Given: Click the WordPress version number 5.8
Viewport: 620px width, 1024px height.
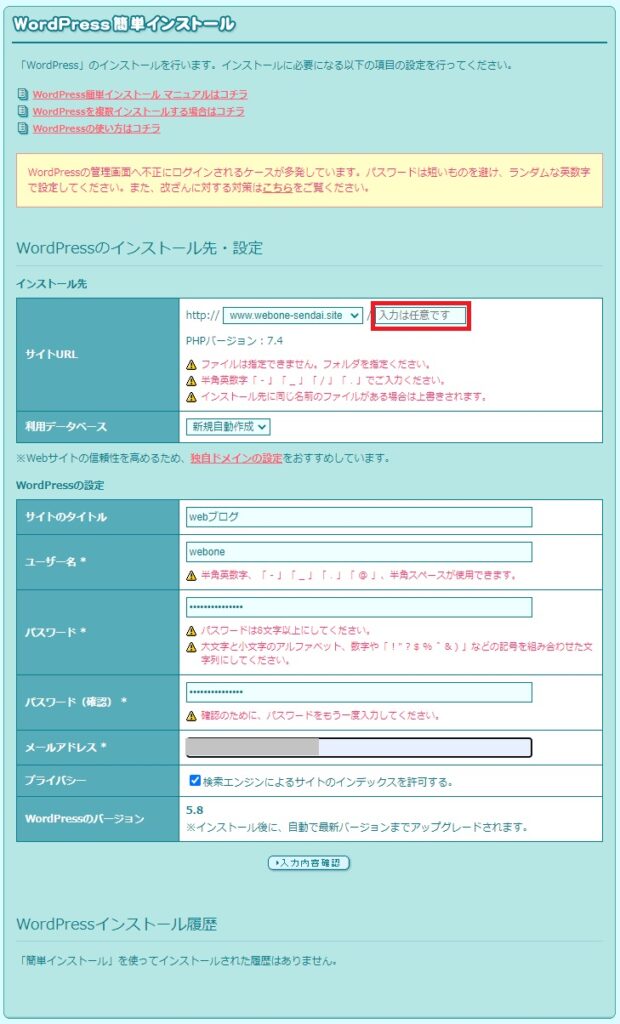Looking at the screenshot, I should point(195,810).
